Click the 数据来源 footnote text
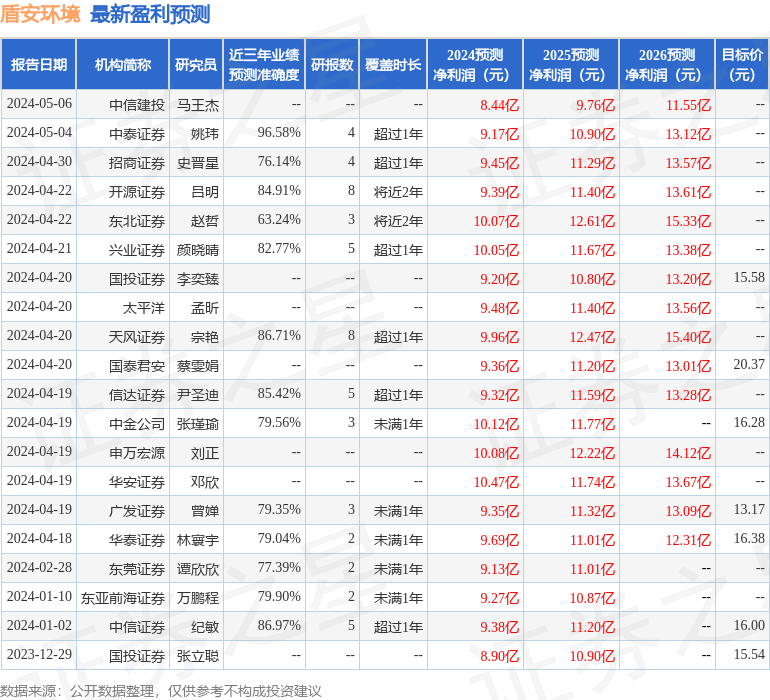The height and width of the screenshot is (700, 770). [161, 691]
